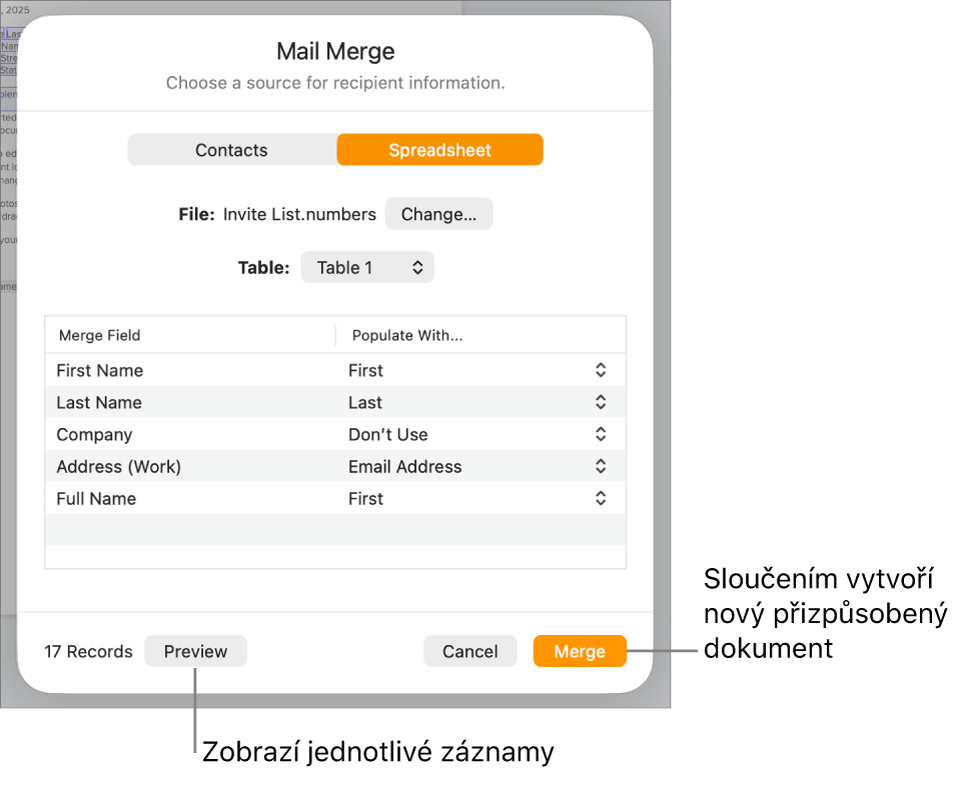Open the Address (Work) populate selector

tap(600, 466)
